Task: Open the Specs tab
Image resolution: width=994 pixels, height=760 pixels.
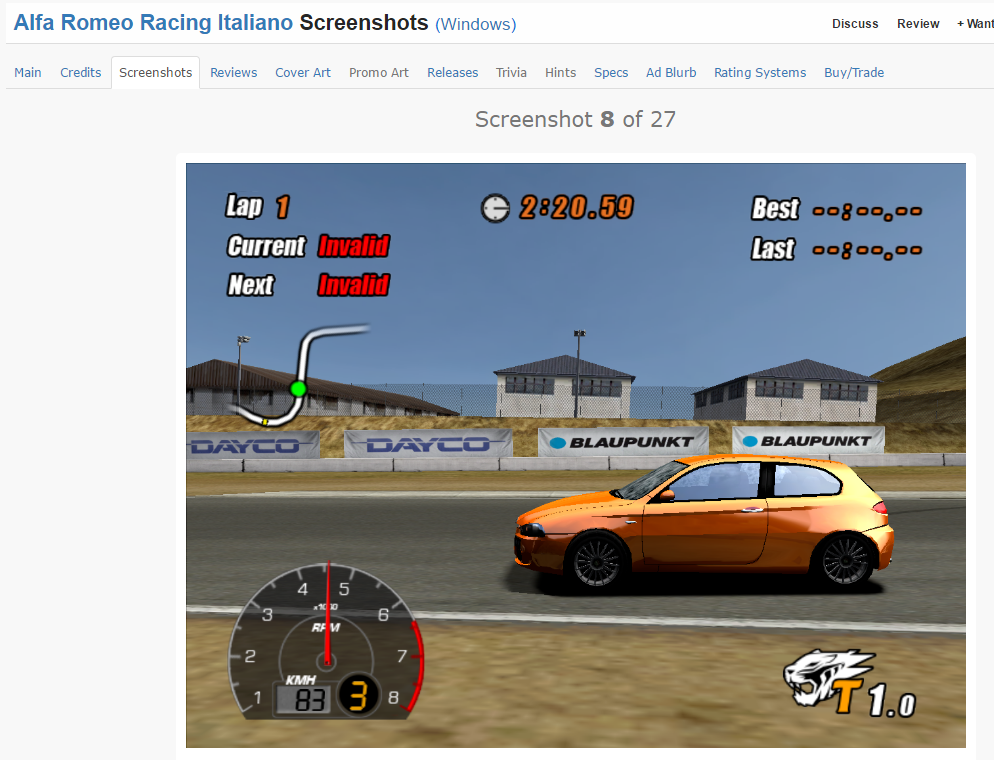Action: [x=610, y=73]
